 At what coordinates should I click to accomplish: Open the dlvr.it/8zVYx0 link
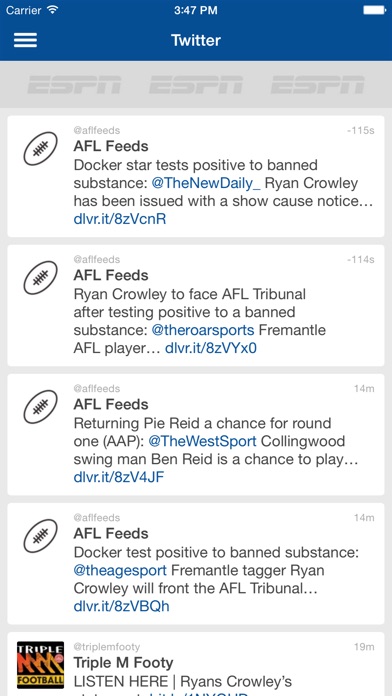(210, 348)
